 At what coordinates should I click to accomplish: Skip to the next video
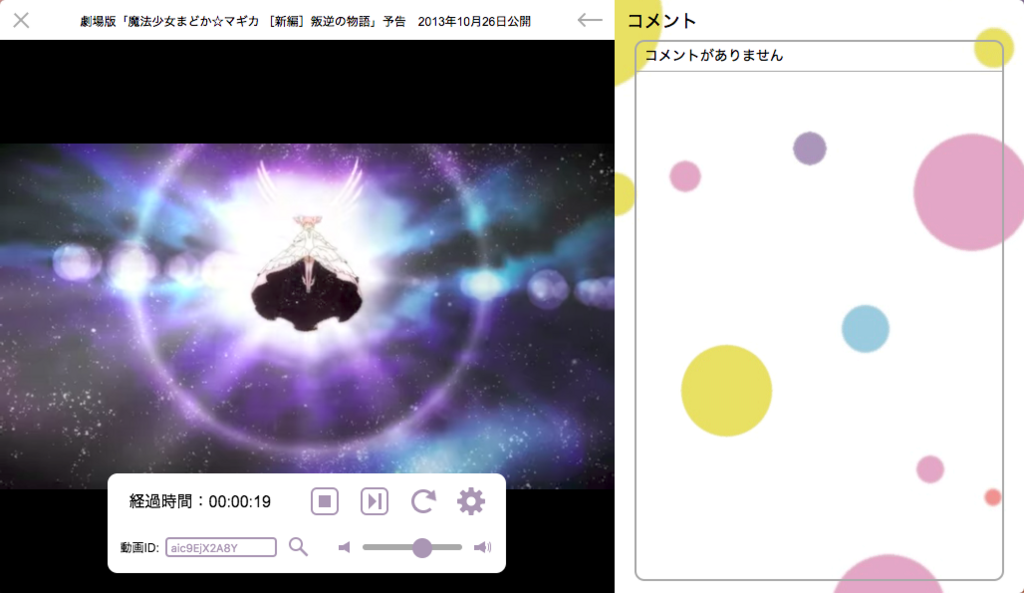point(374,502)
